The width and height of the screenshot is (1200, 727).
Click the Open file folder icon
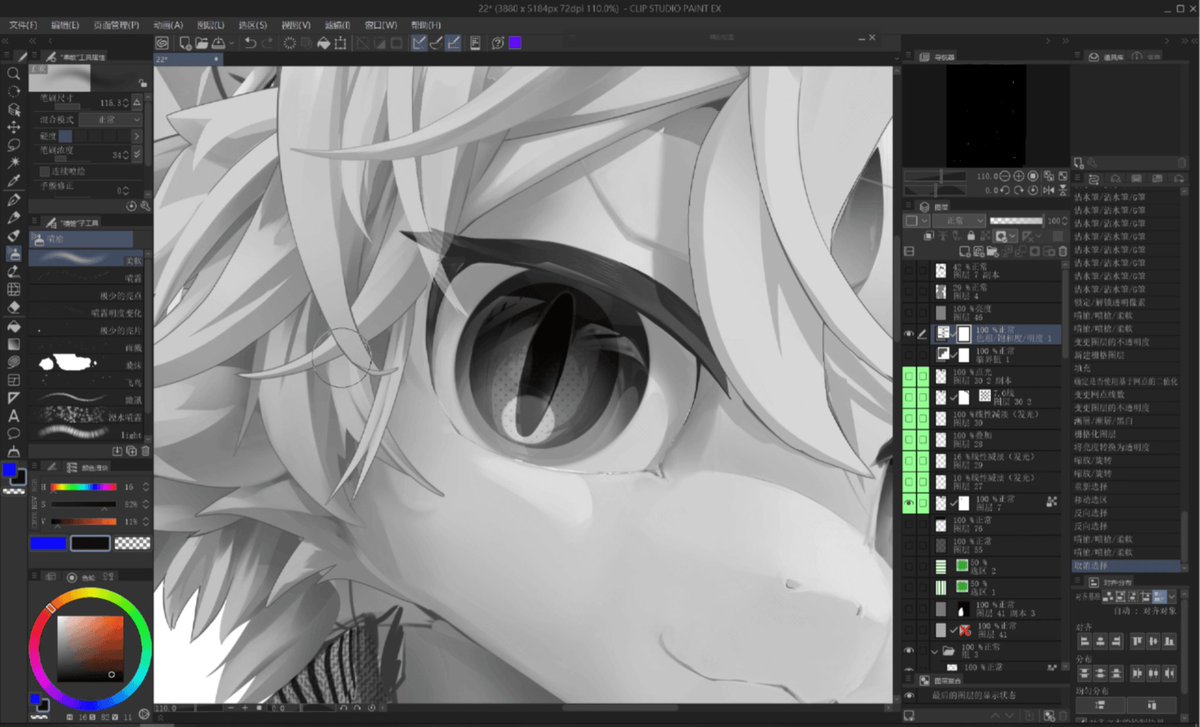pos(202,43)
